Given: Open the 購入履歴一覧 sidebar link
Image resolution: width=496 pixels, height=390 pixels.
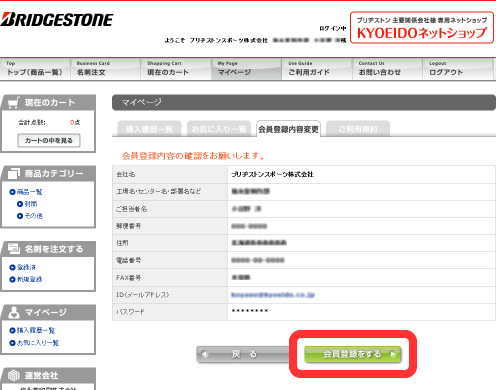Looking at the screenshot, I should coord(36,330).
